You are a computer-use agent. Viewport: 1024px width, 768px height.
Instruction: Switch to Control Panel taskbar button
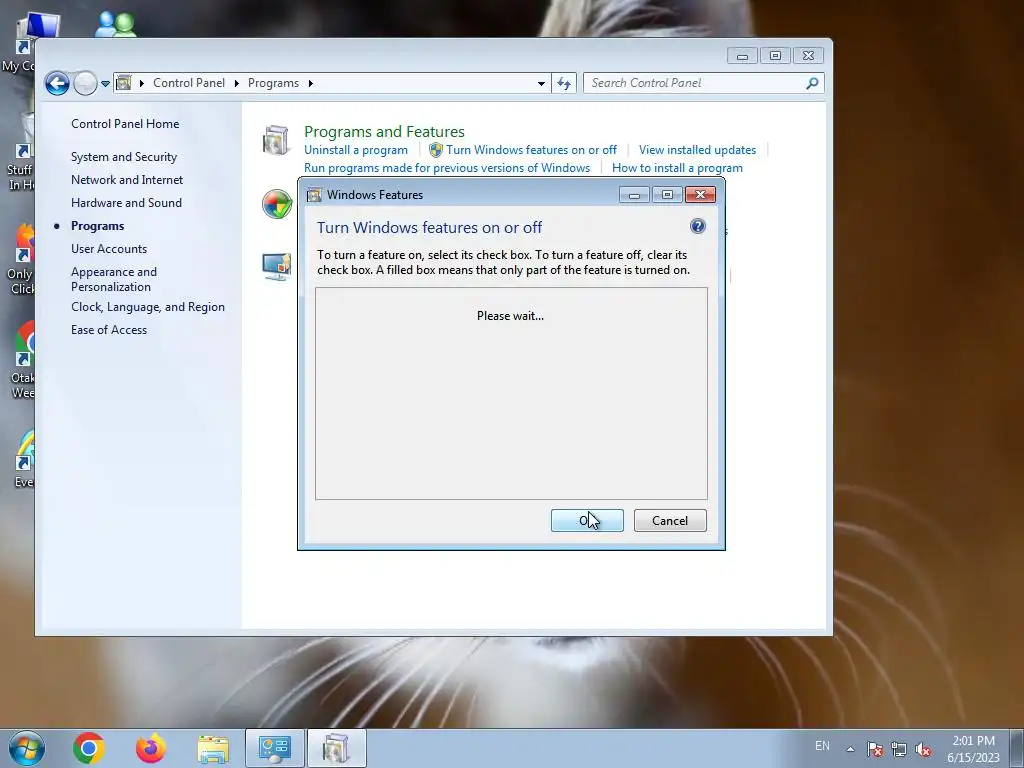point(274,748)
